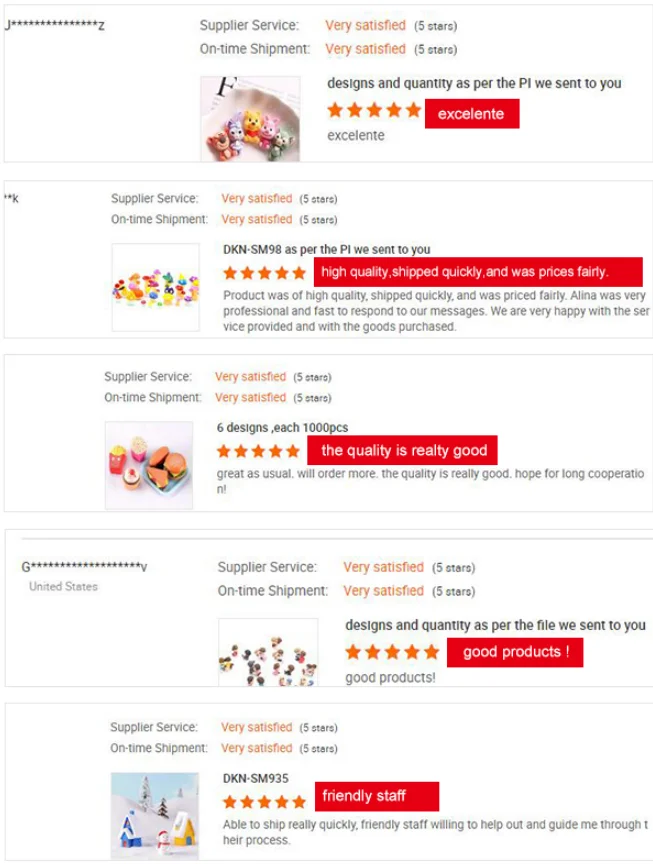Click the 'good products !' red label

(x=515, y=652)
